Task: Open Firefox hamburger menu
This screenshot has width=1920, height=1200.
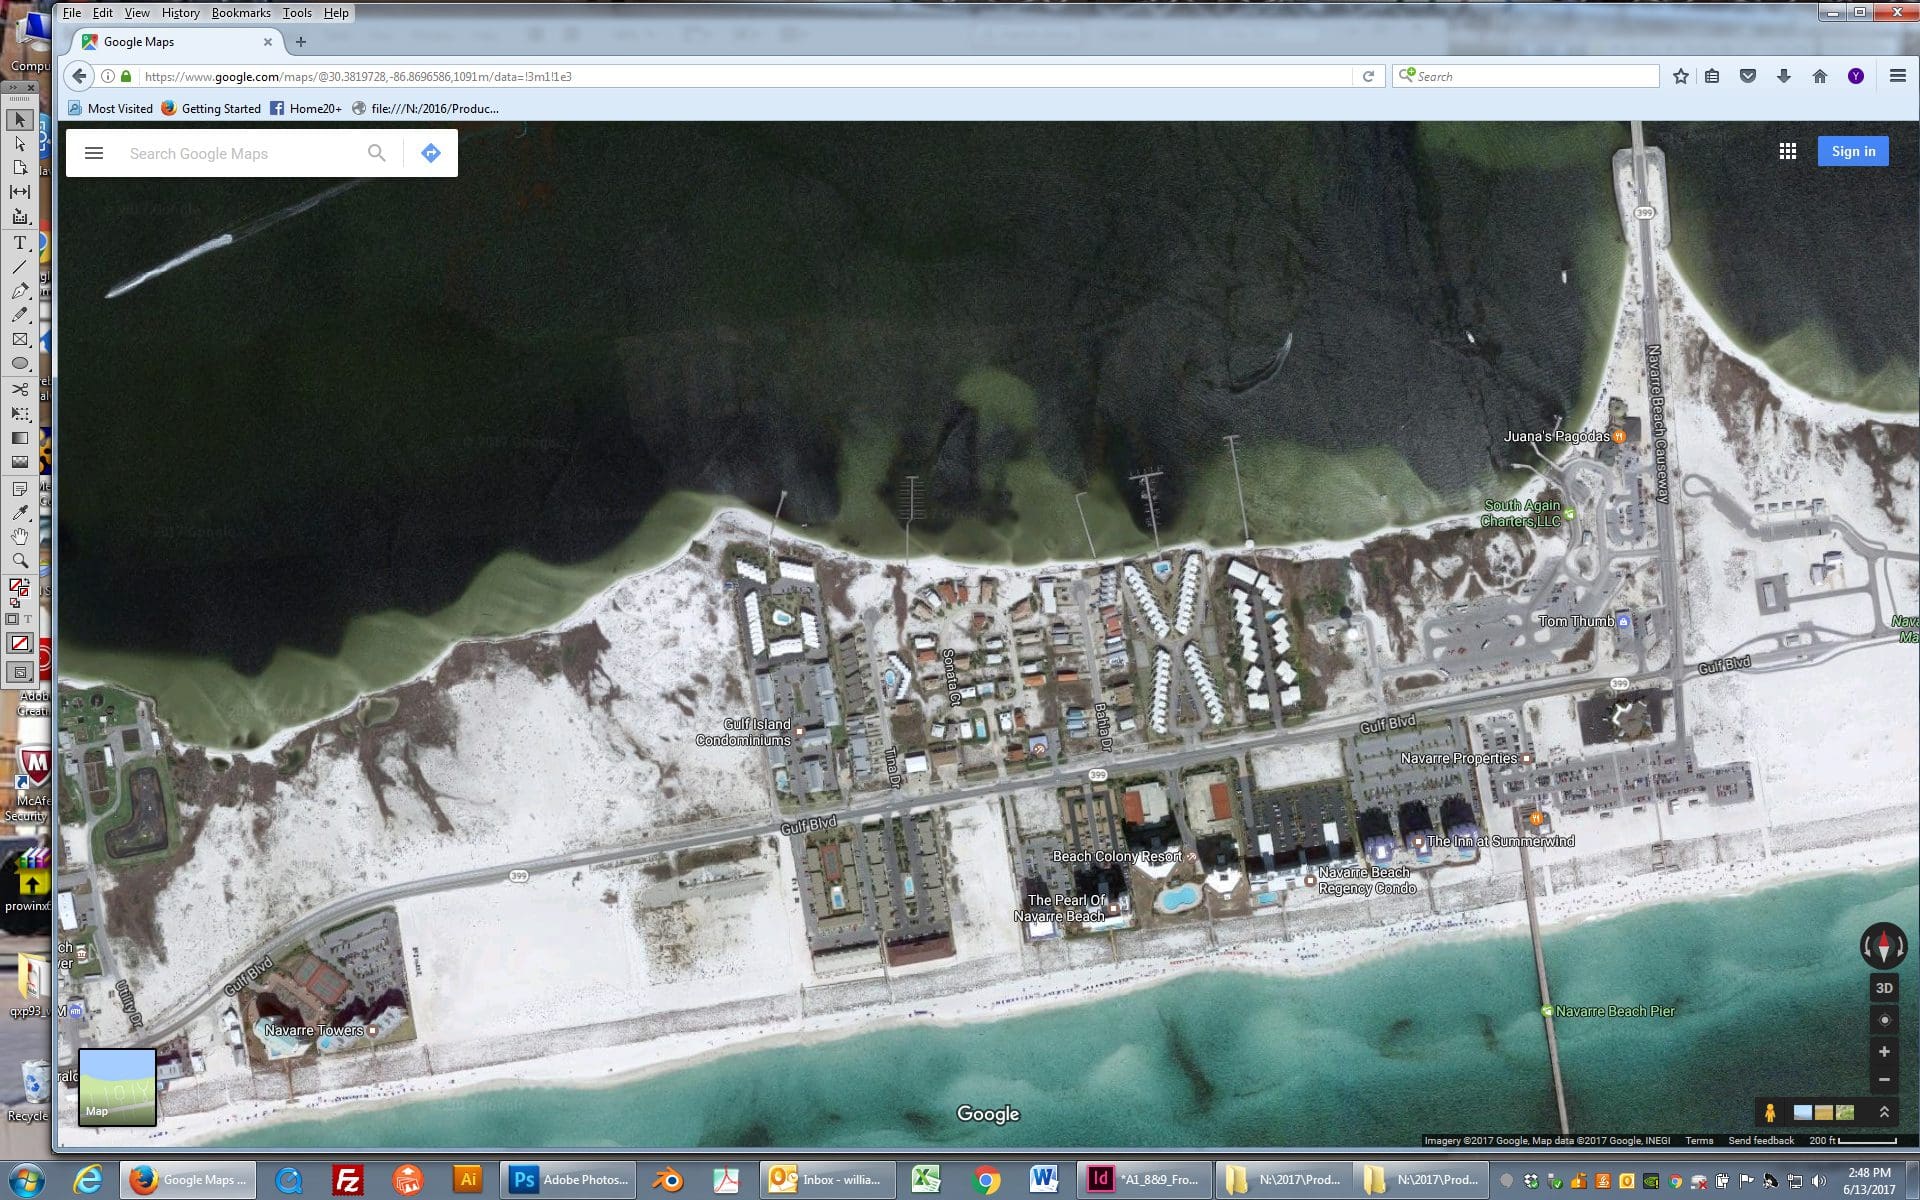Action: [1897, 76]
